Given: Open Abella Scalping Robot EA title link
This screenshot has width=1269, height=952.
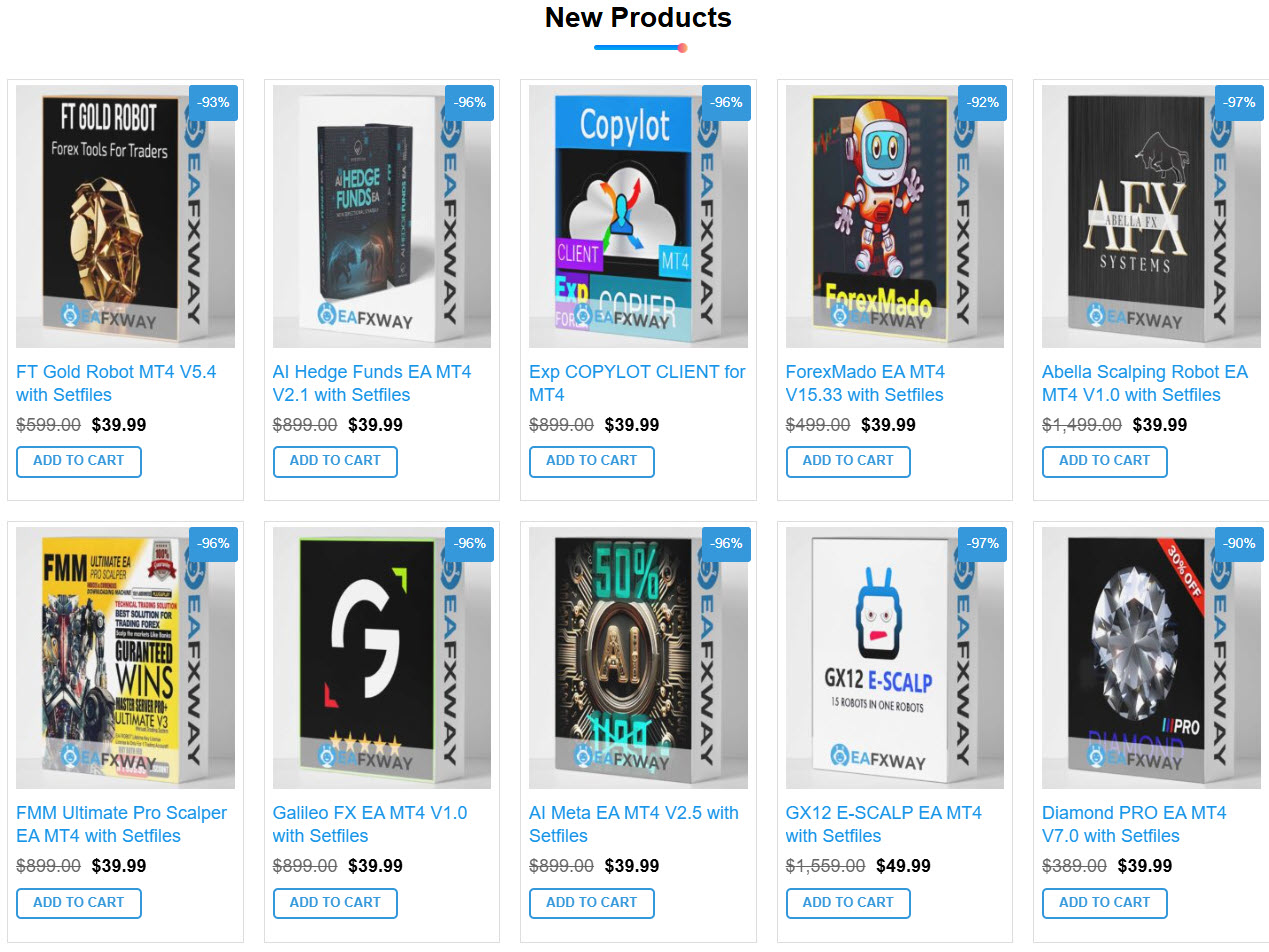Looking at the screenshot, I should click(x=1145, y=383).
